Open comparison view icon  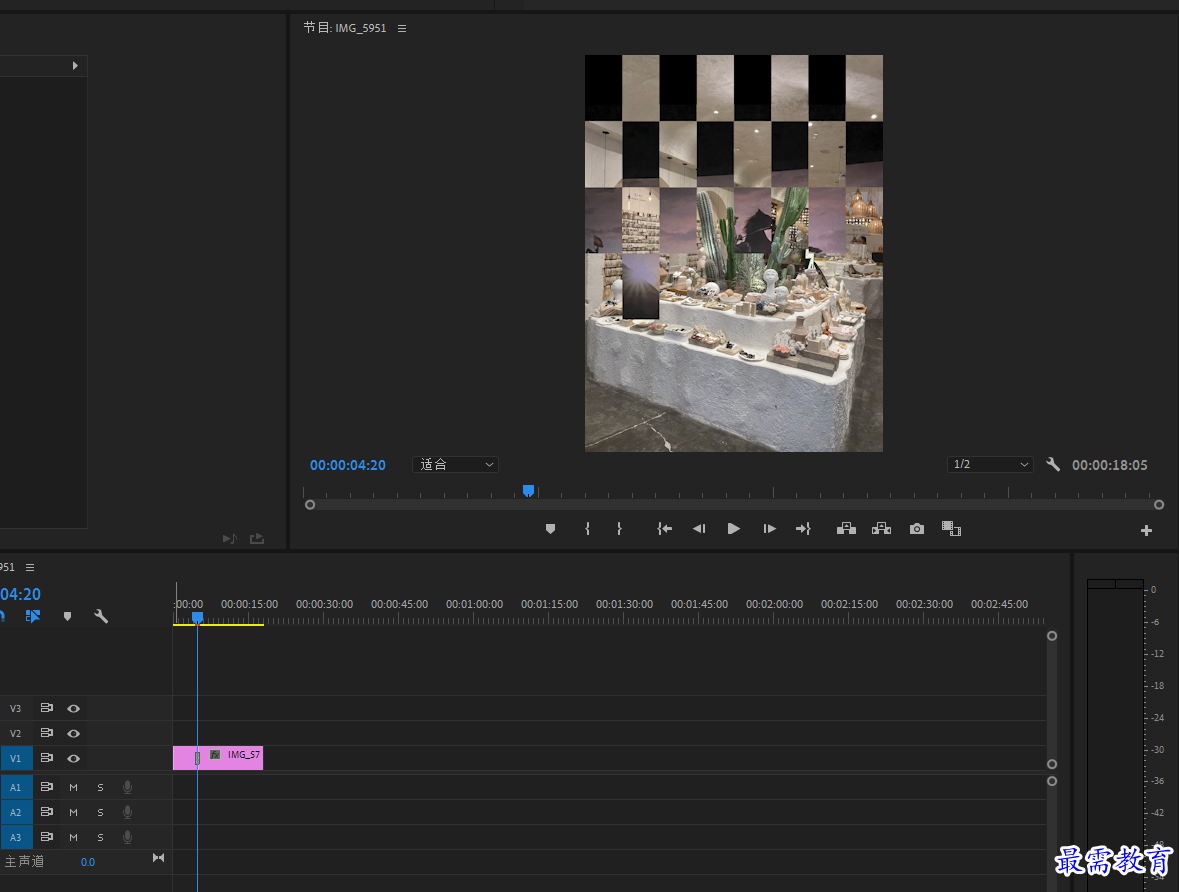[x=951, y=529]
